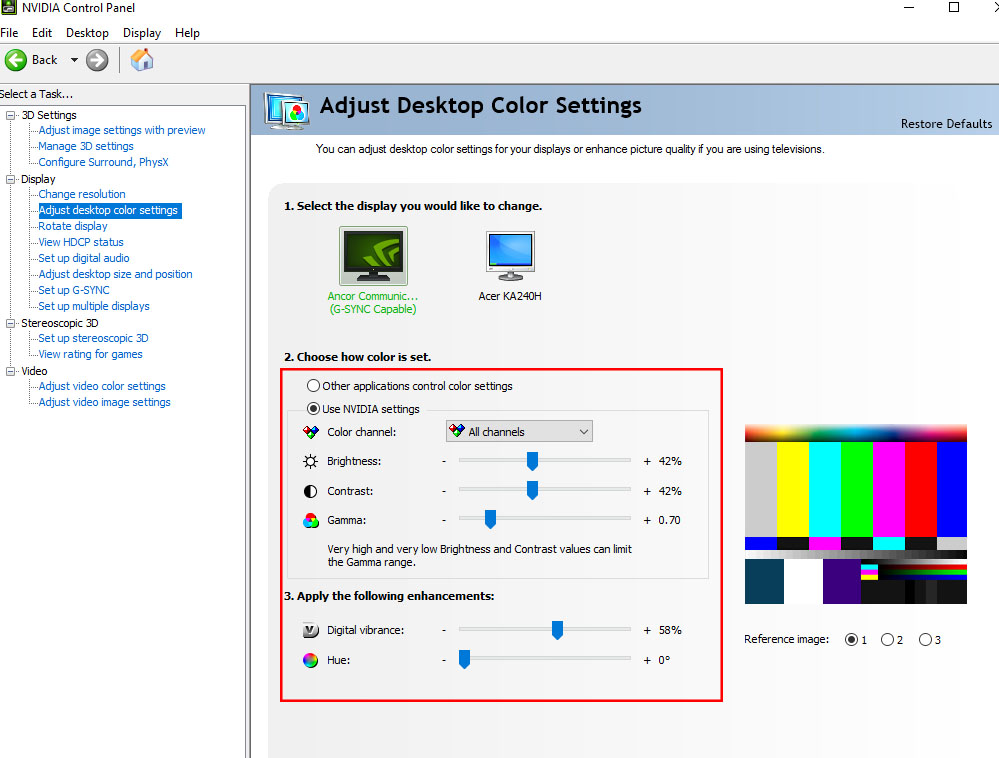Open Set up G-SYNC
999x758 pixels.
(74, 290)
